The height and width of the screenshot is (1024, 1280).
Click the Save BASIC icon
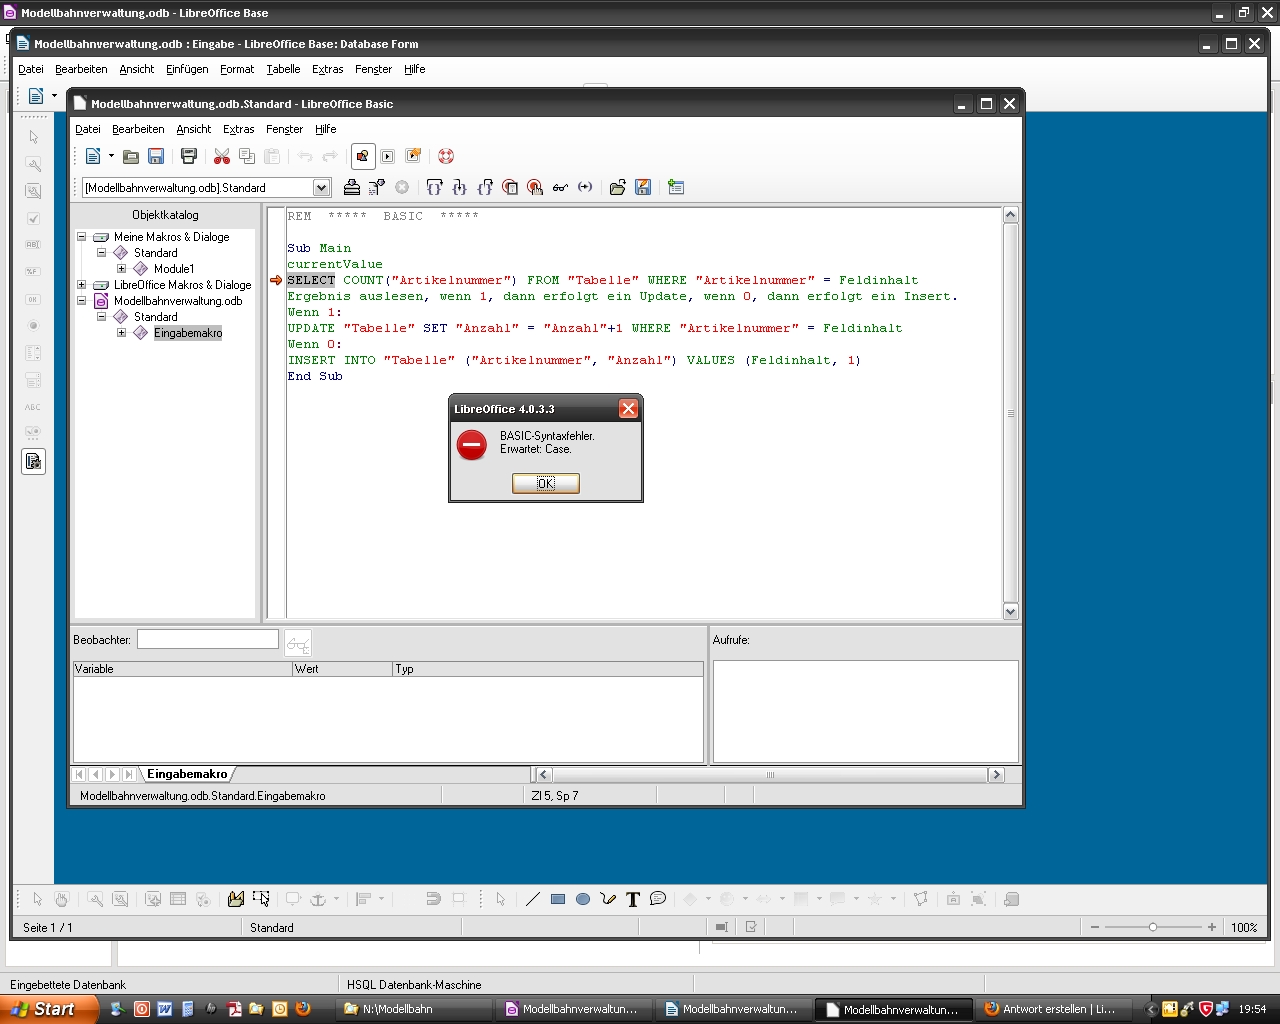[643, 187]
